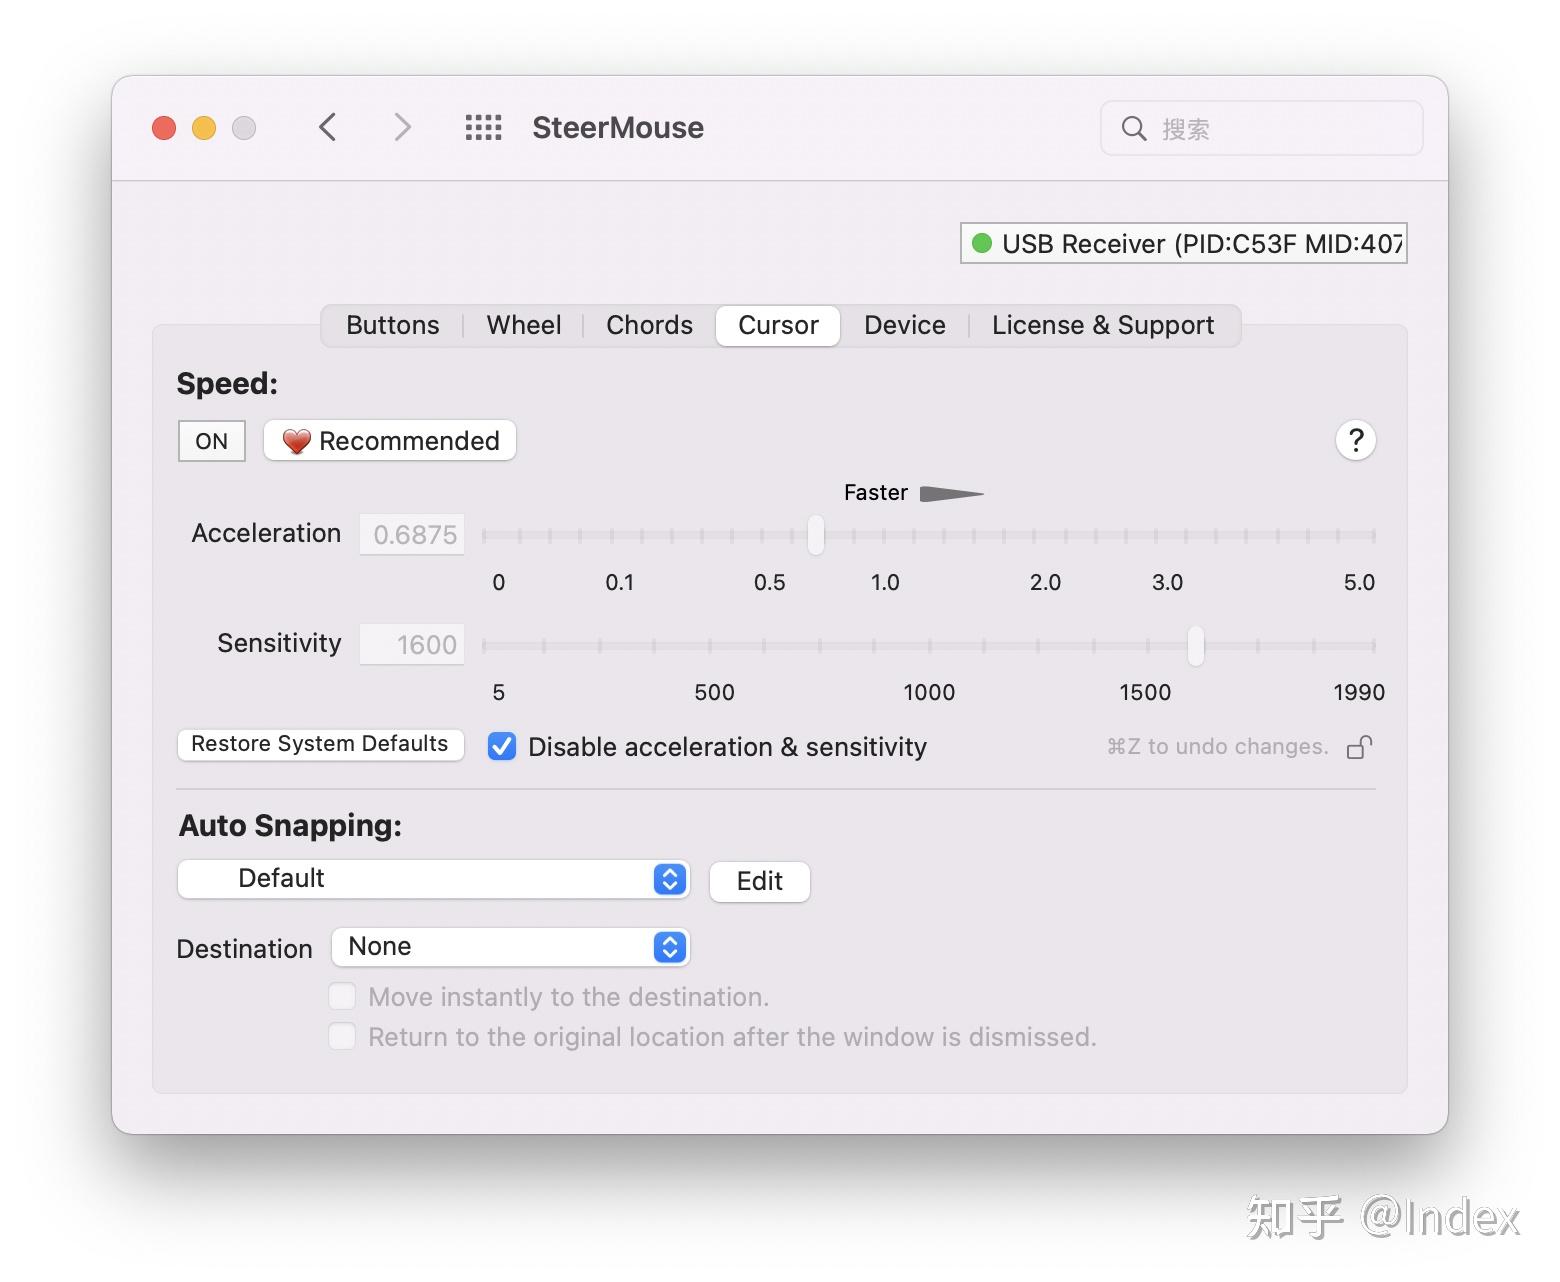Click the Sensitivity value field 1600
This screenshot has height=1282, width=1560.
[412, 645]
